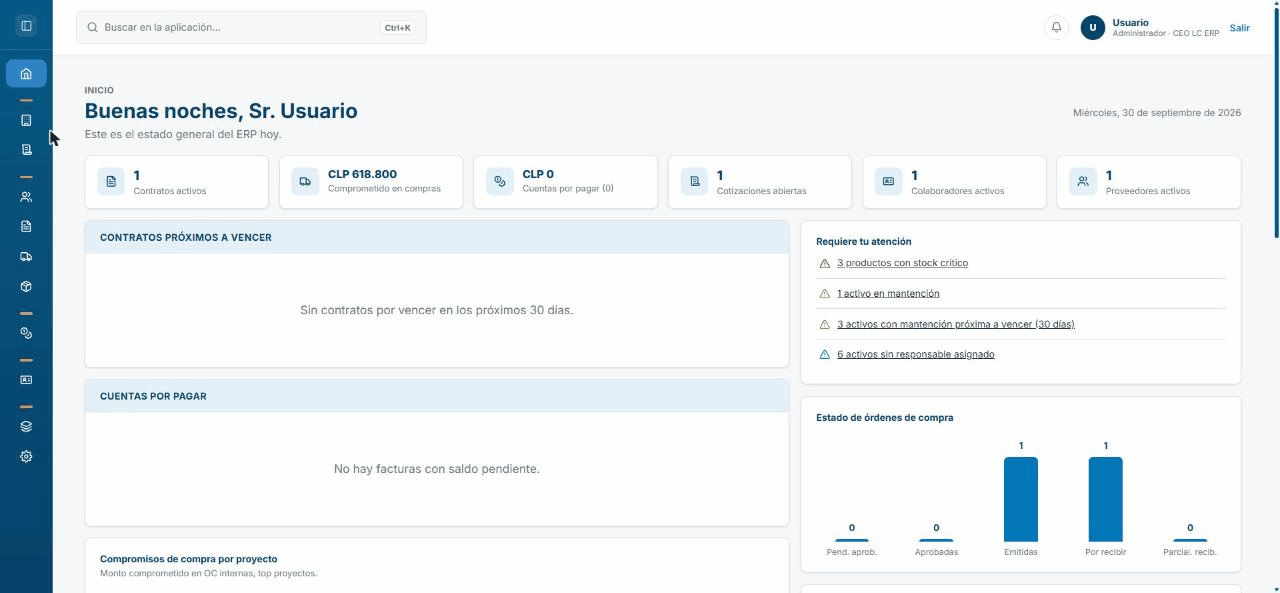The width and height of the screenshot is (1280, 593).
Task: Click 'Estado de órdenes de compra' heading
Action: point(885,418)
